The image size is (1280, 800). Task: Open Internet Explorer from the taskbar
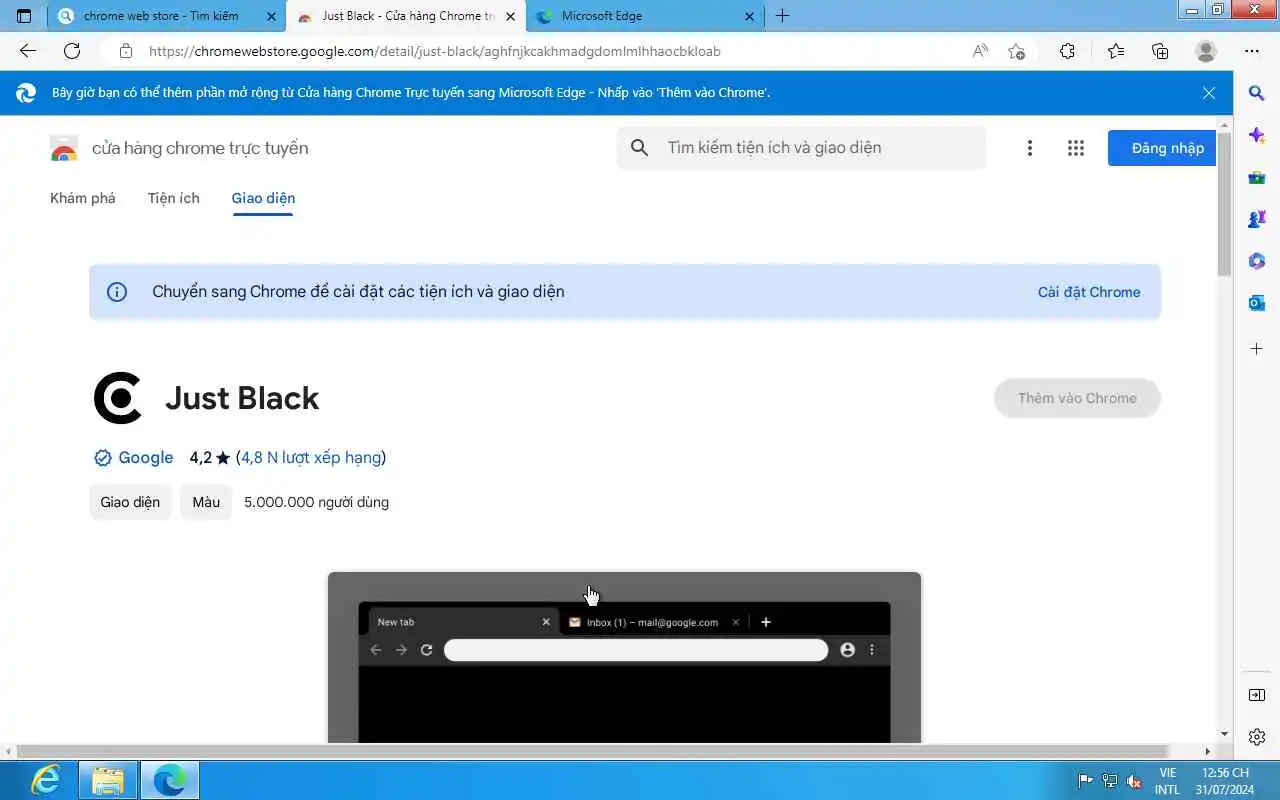pos(45,780)
